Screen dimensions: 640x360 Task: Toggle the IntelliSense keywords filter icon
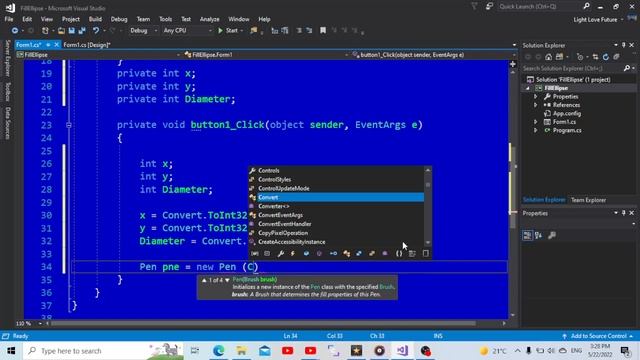click(x=412, y=253)
